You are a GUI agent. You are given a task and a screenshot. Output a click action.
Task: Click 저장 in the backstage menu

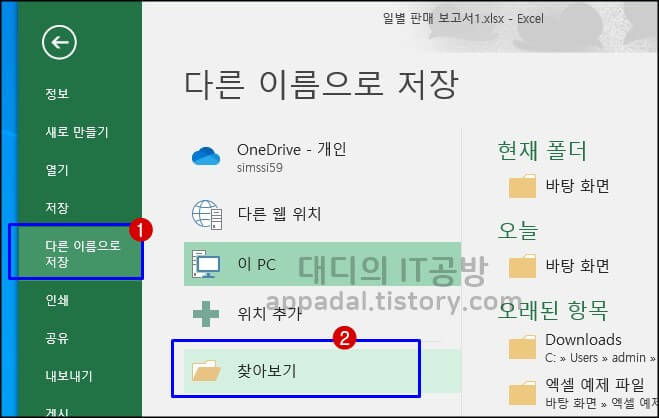pyautogui.click(x=57, y=208)
